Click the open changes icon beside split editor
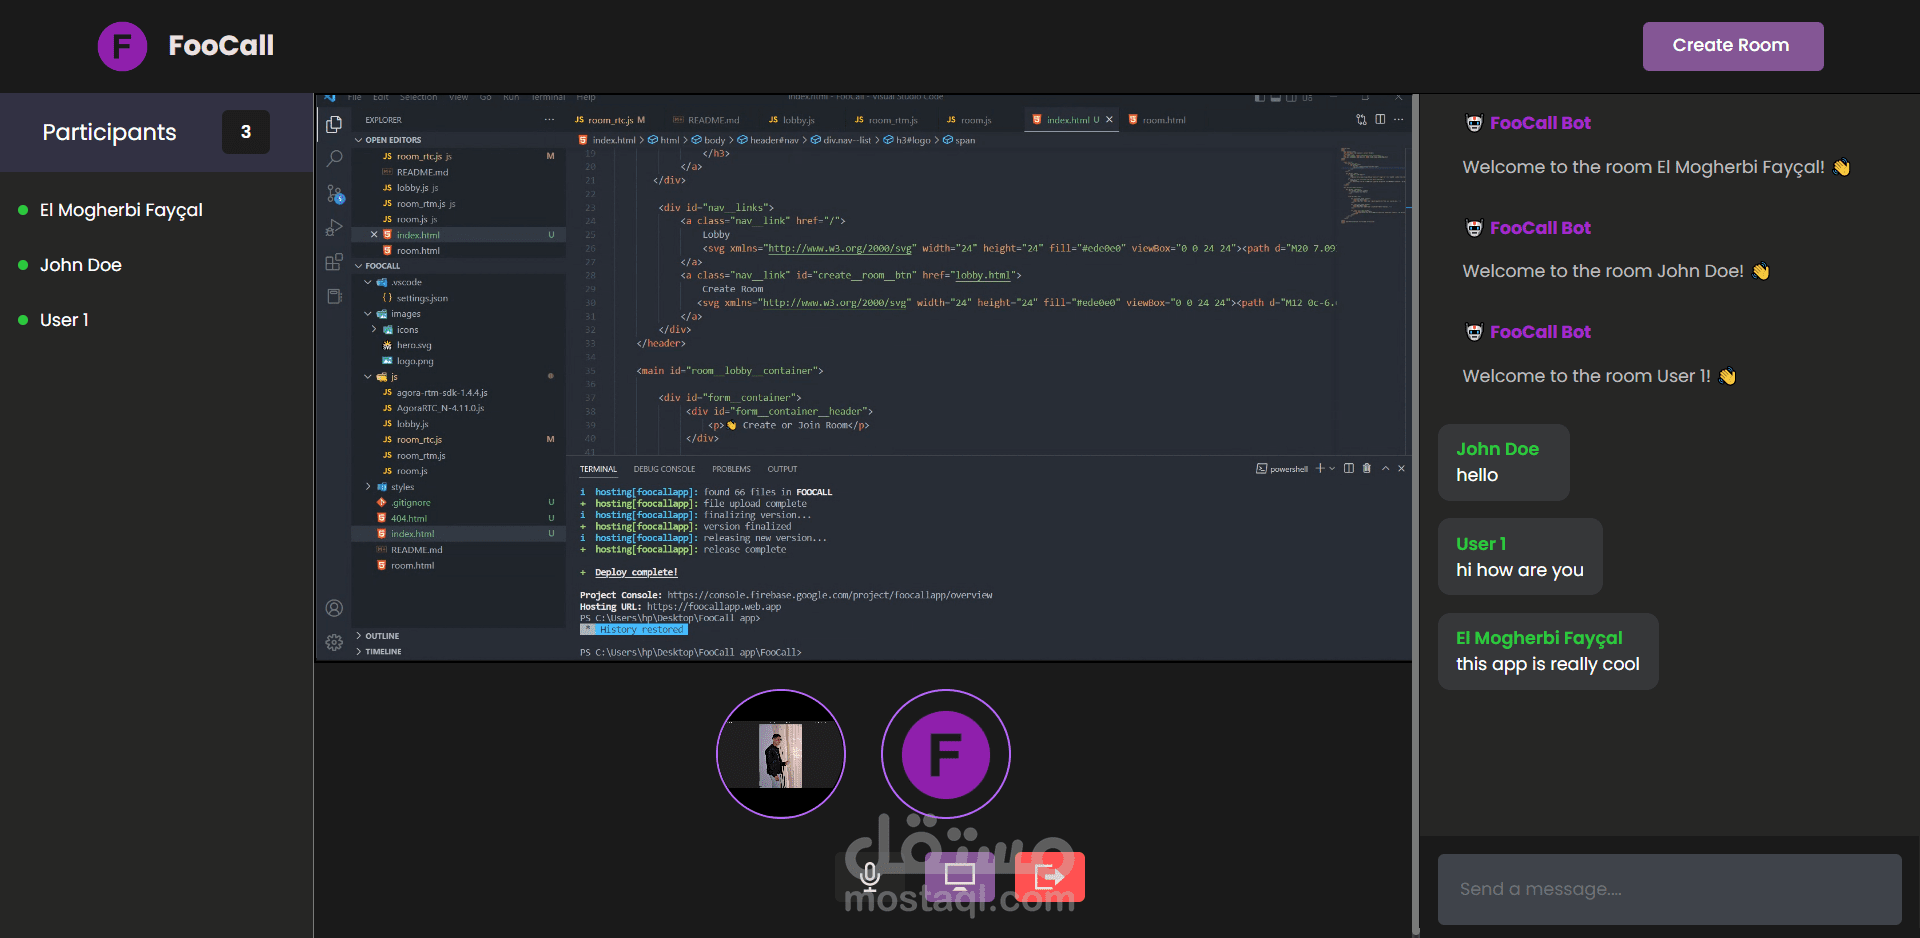The width and height of the screenshot is (1920, 938). (1361, 120)
